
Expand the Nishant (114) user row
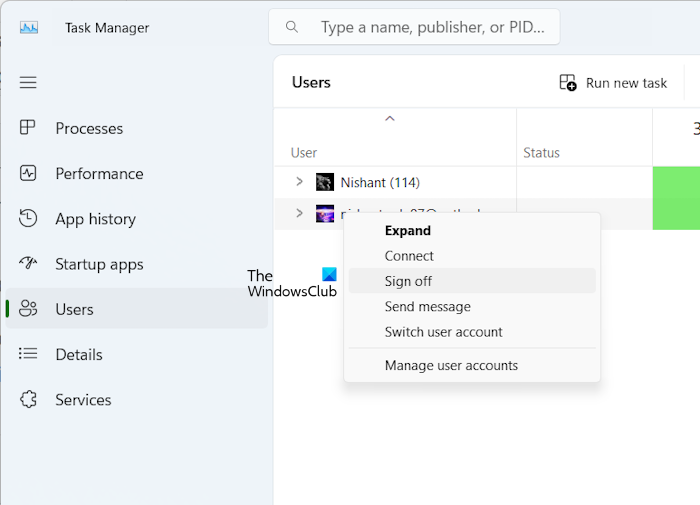[x=299, y=182]
